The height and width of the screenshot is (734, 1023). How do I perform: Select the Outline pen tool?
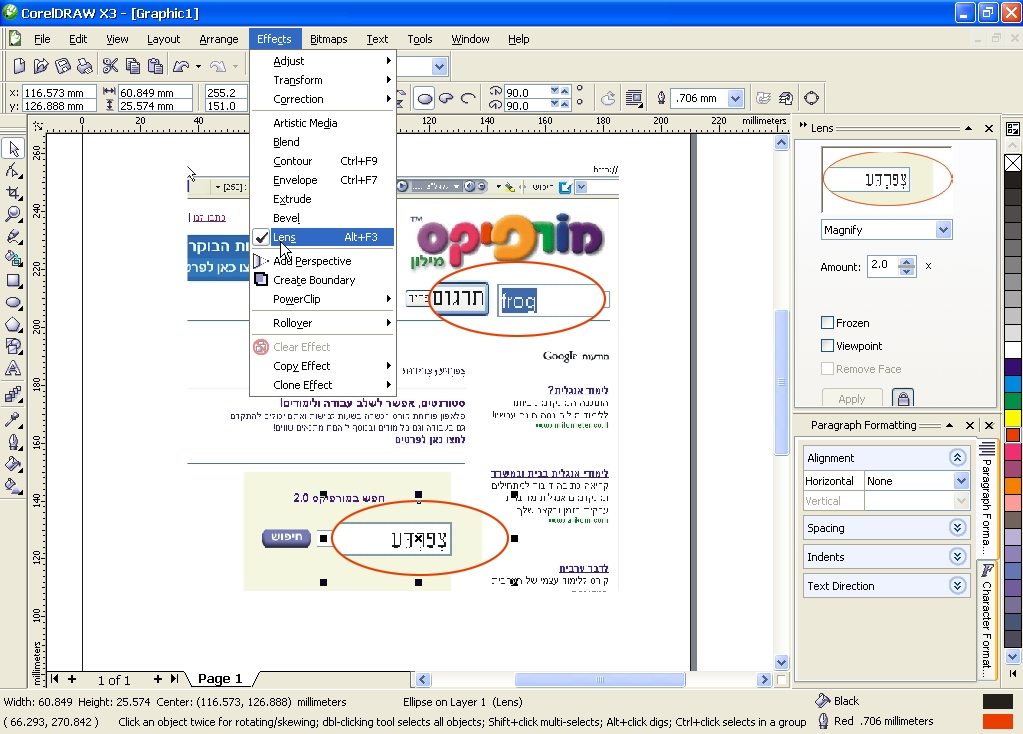(x=13, y=442)
